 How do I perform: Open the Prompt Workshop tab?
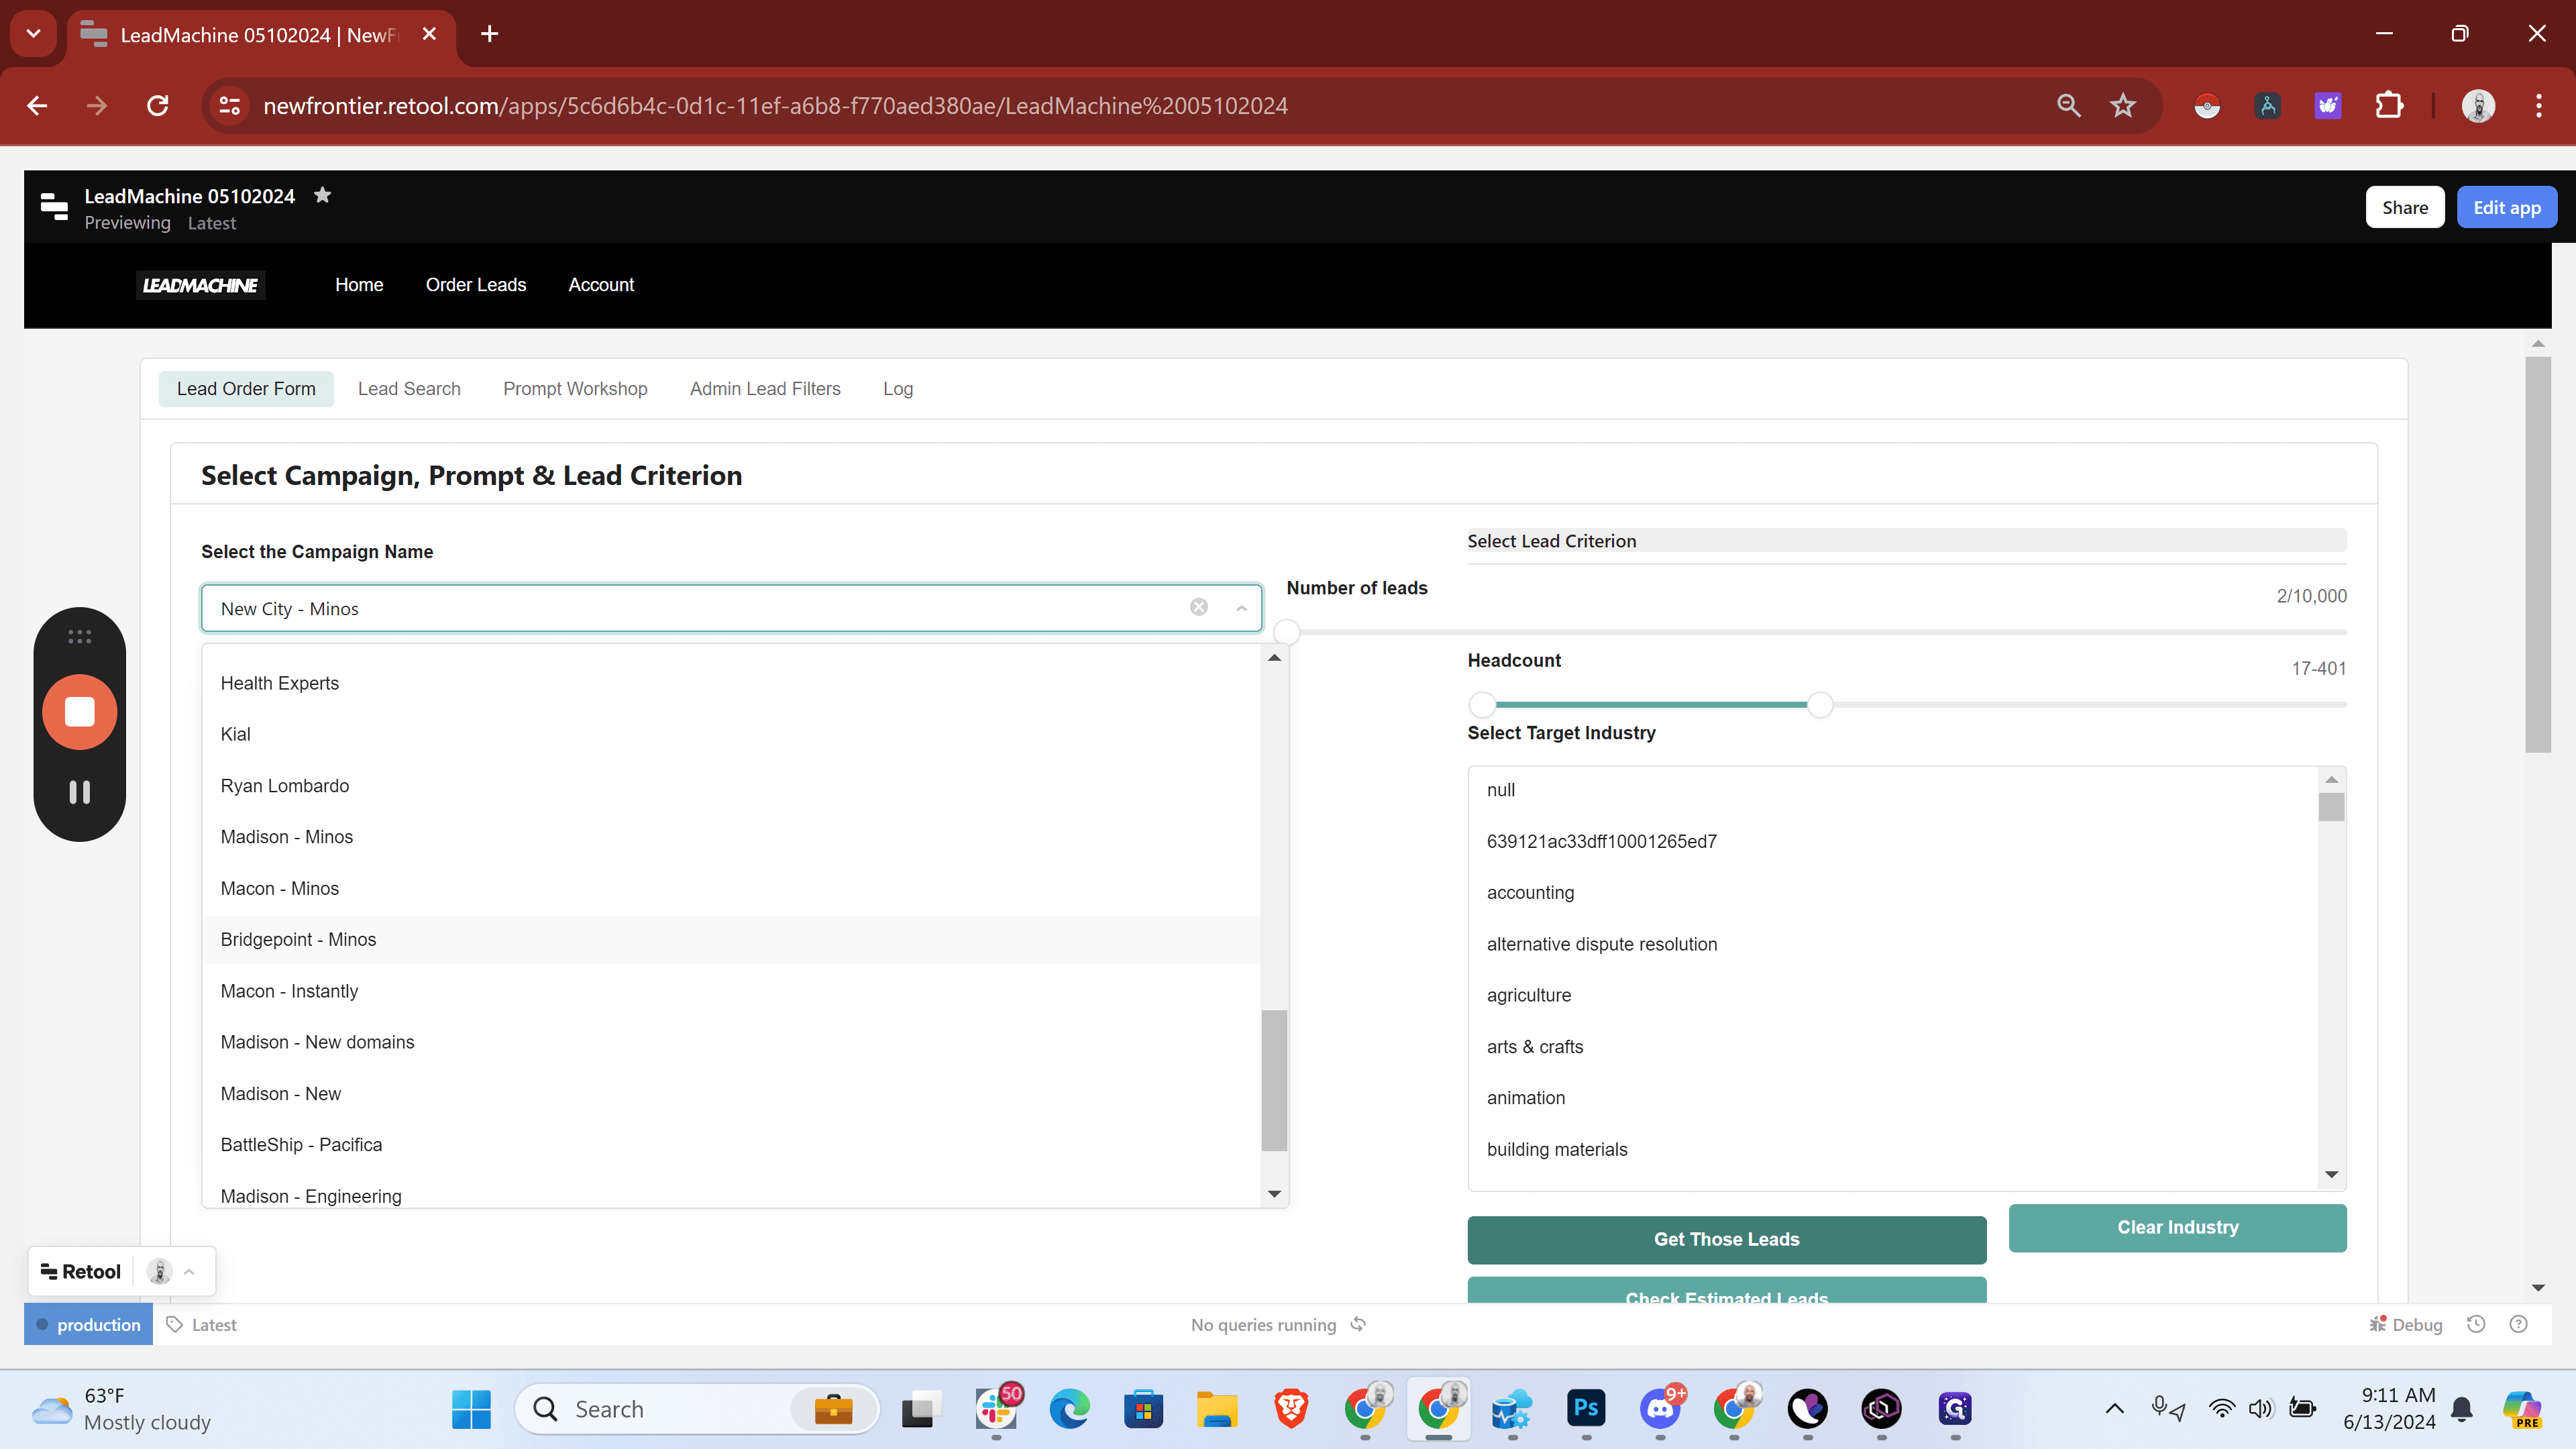[575, 389]
